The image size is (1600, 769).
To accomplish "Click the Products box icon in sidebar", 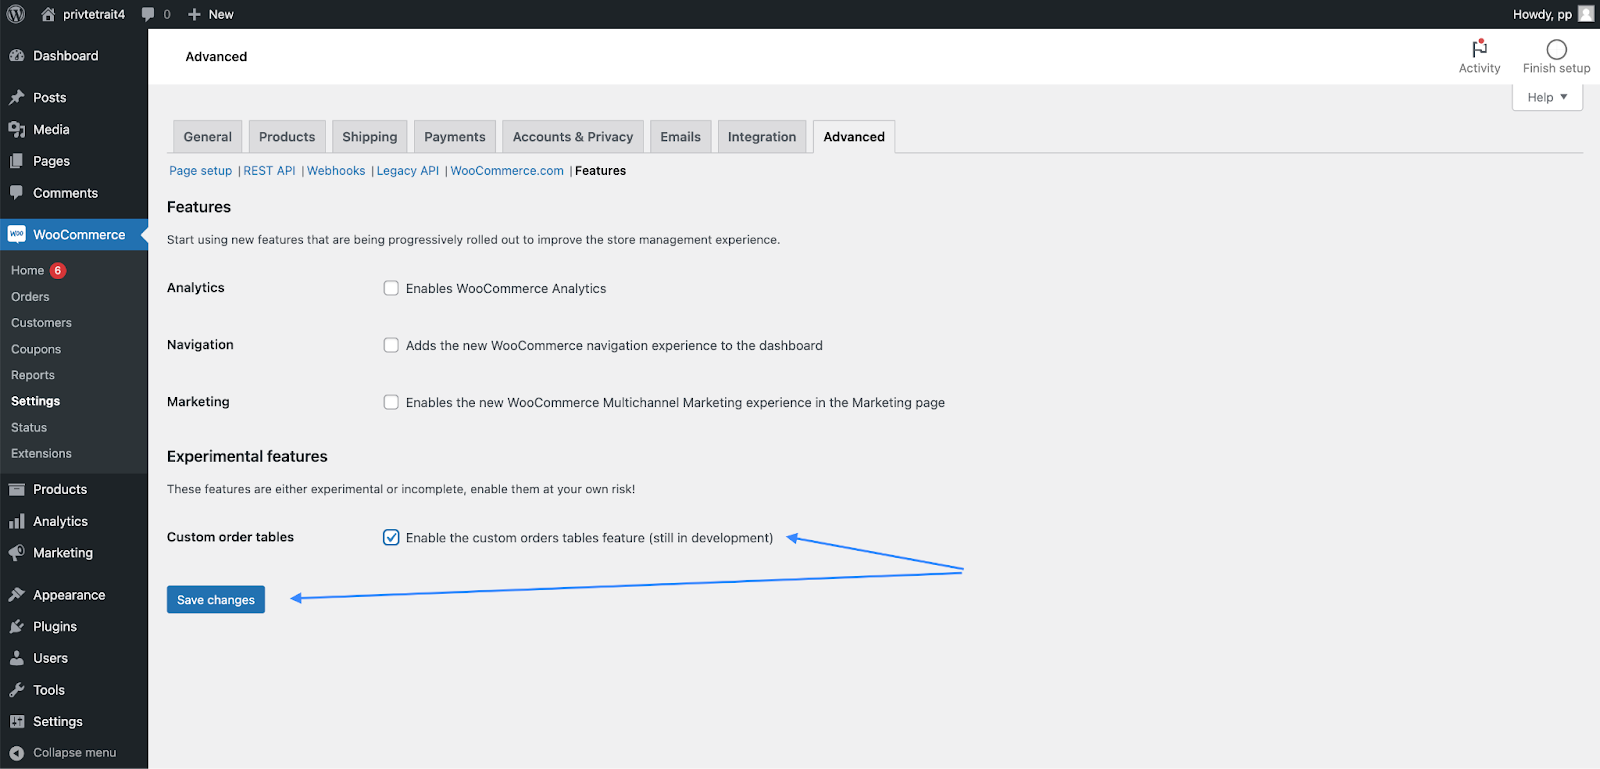I will [x=17, y=489].
